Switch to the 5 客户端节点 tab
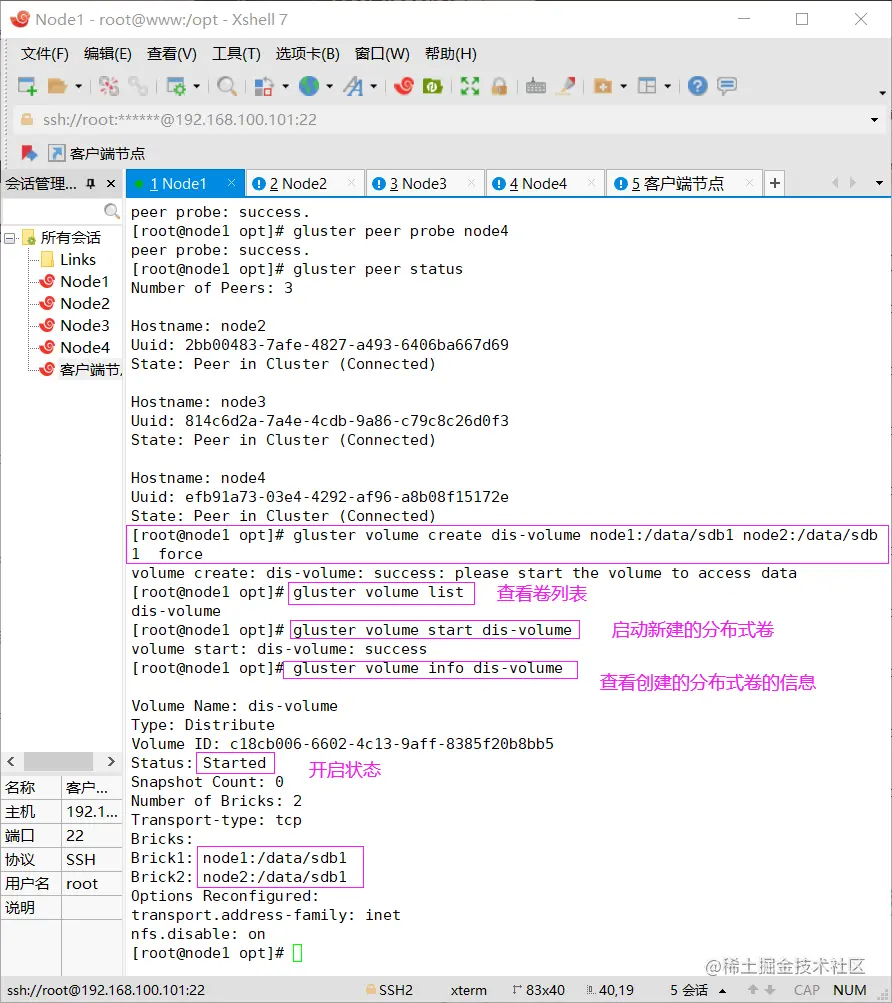Screen dimensions: 892x1003 pos(684,184)
